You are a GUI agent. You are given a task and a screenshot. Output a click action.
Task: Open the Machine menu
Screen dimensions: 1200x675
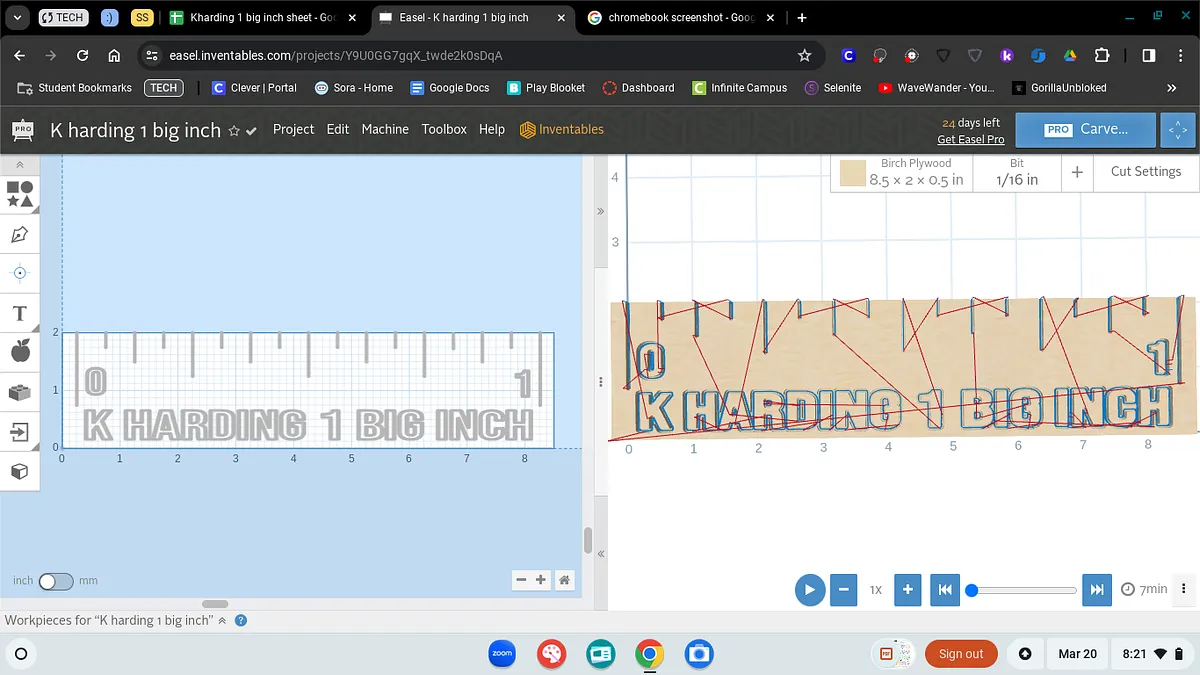tap(385, 129)
